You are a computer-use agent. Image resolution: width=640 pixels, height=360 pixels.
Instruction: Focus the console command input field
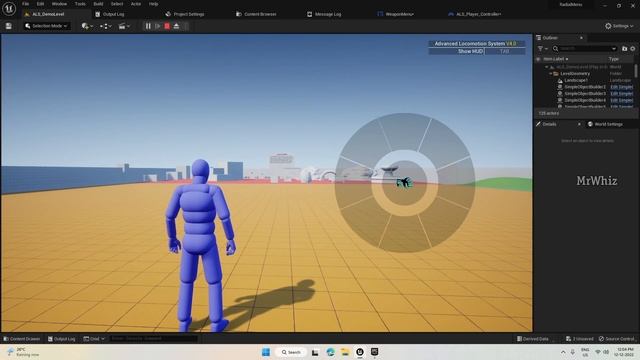coord(153,339)
